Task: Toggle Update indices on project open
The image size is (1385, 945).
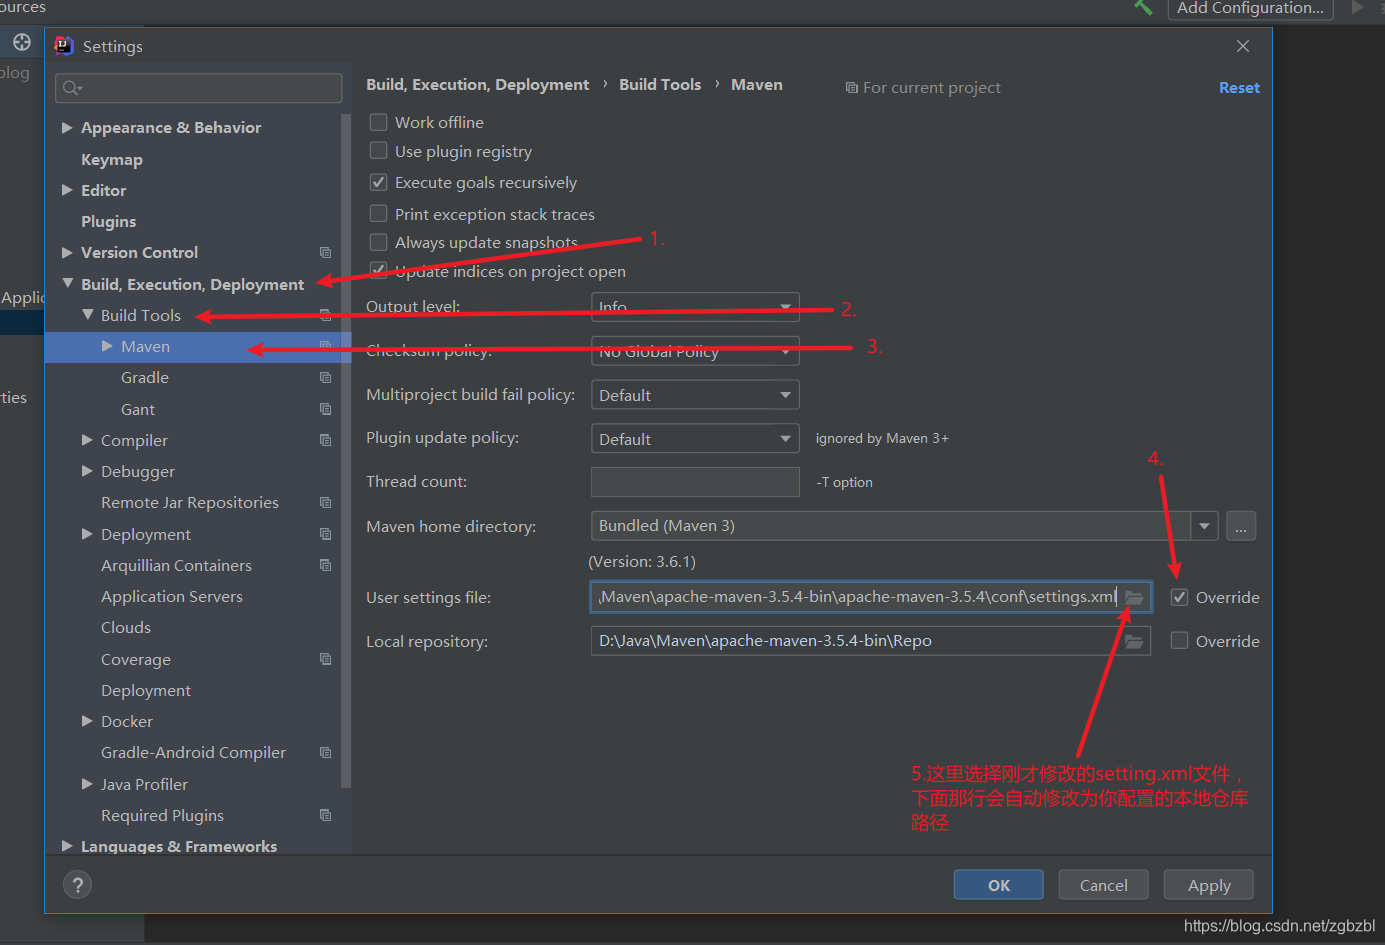Action: 378,270
